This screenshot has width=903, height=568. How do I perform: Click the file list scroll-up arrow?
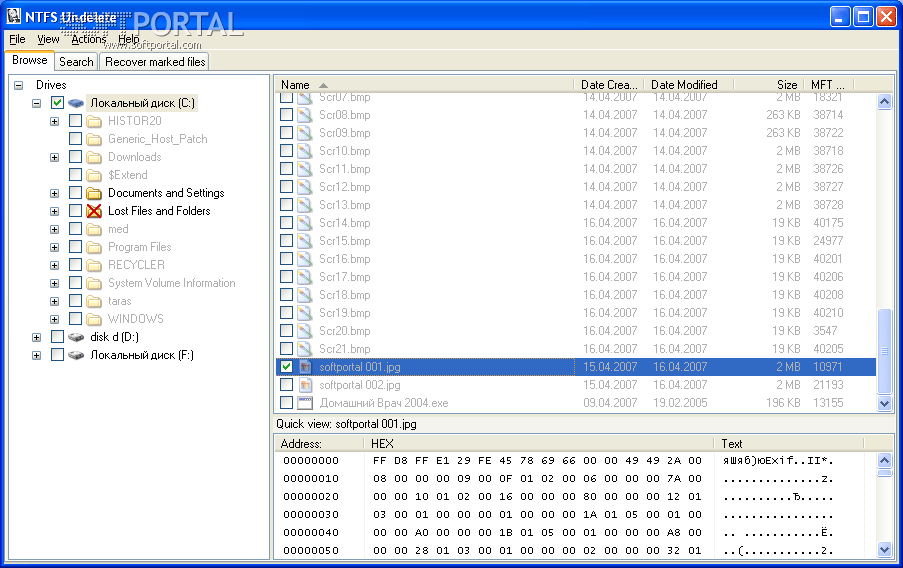[885, 102]
